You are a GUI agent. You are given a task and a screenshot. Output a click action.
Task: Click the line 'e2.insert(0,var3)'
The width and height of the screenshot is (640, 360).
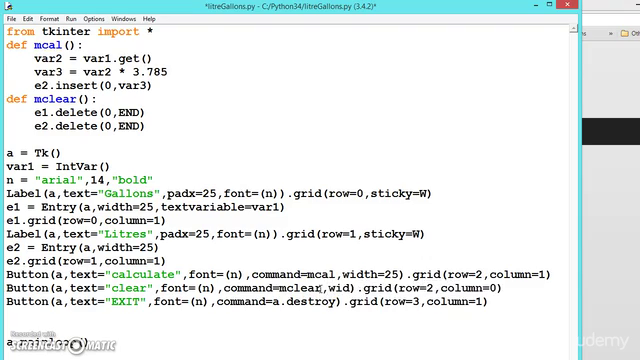[93, 85]
